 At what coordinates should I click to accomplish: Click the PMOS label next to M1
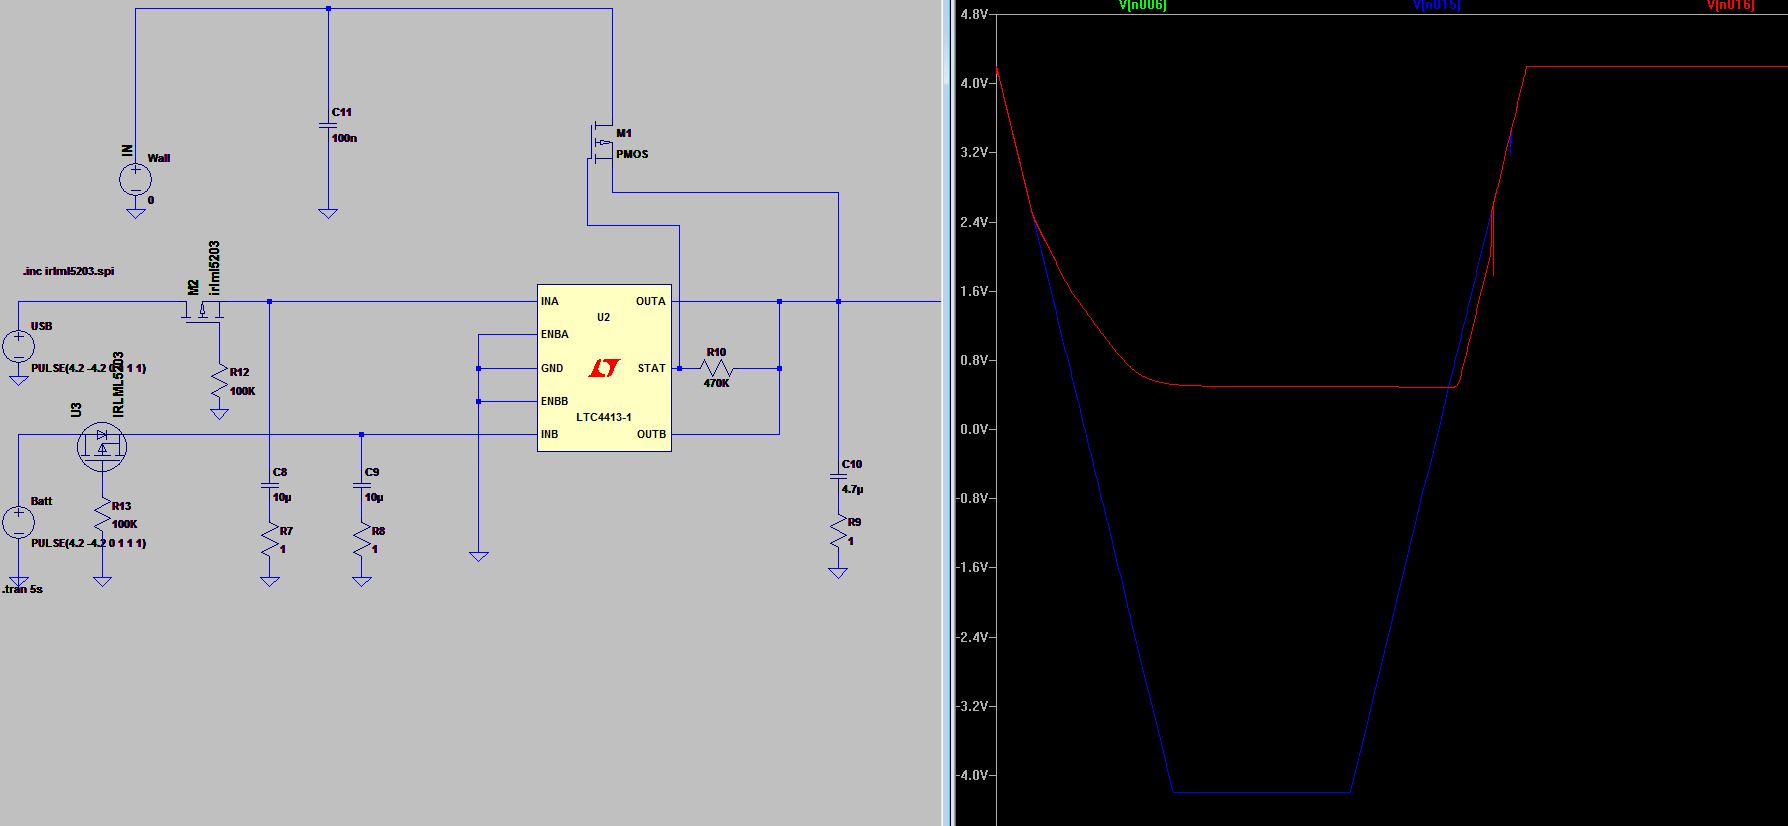pyautogui.click(x=632, y=154)
